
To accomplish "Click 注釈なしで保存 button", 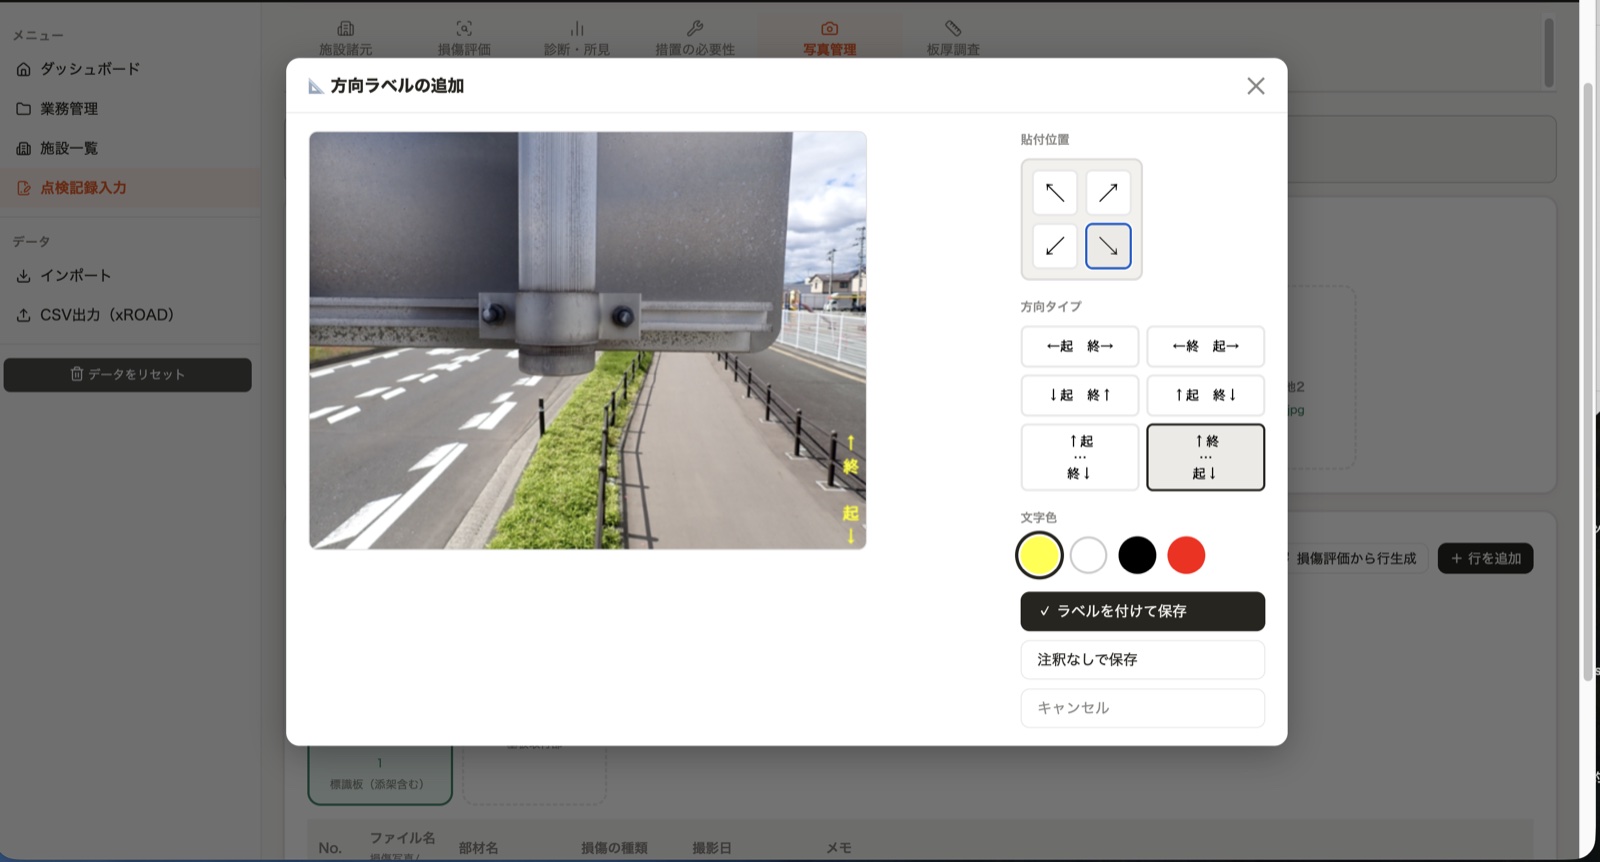I will coord(1142,660).
